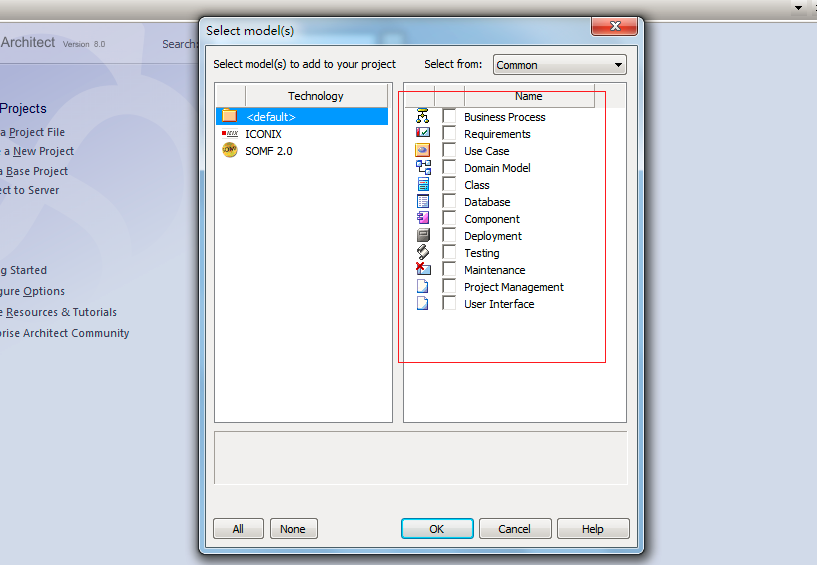Open the Getting Started link on Start Page
817x565 pixels.
[x=23, y=270]
